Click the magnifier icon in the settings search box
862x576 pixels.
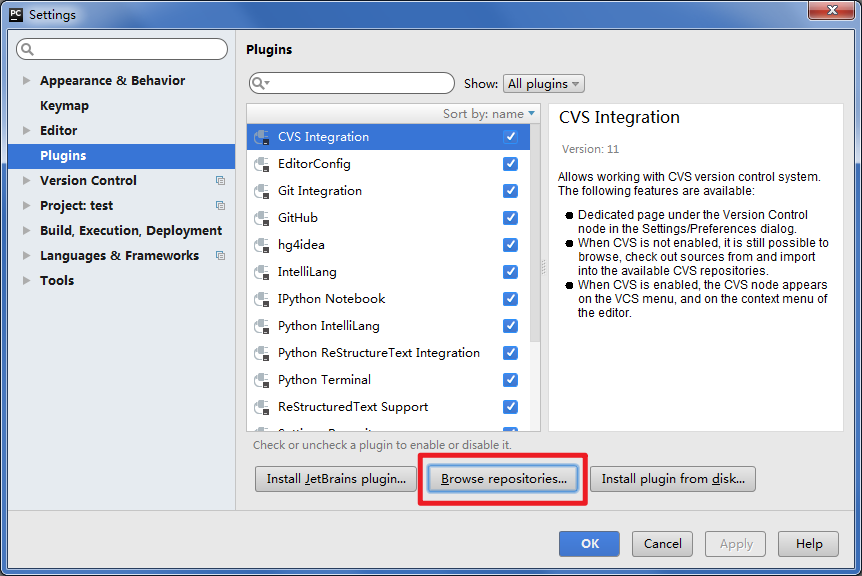27,49
